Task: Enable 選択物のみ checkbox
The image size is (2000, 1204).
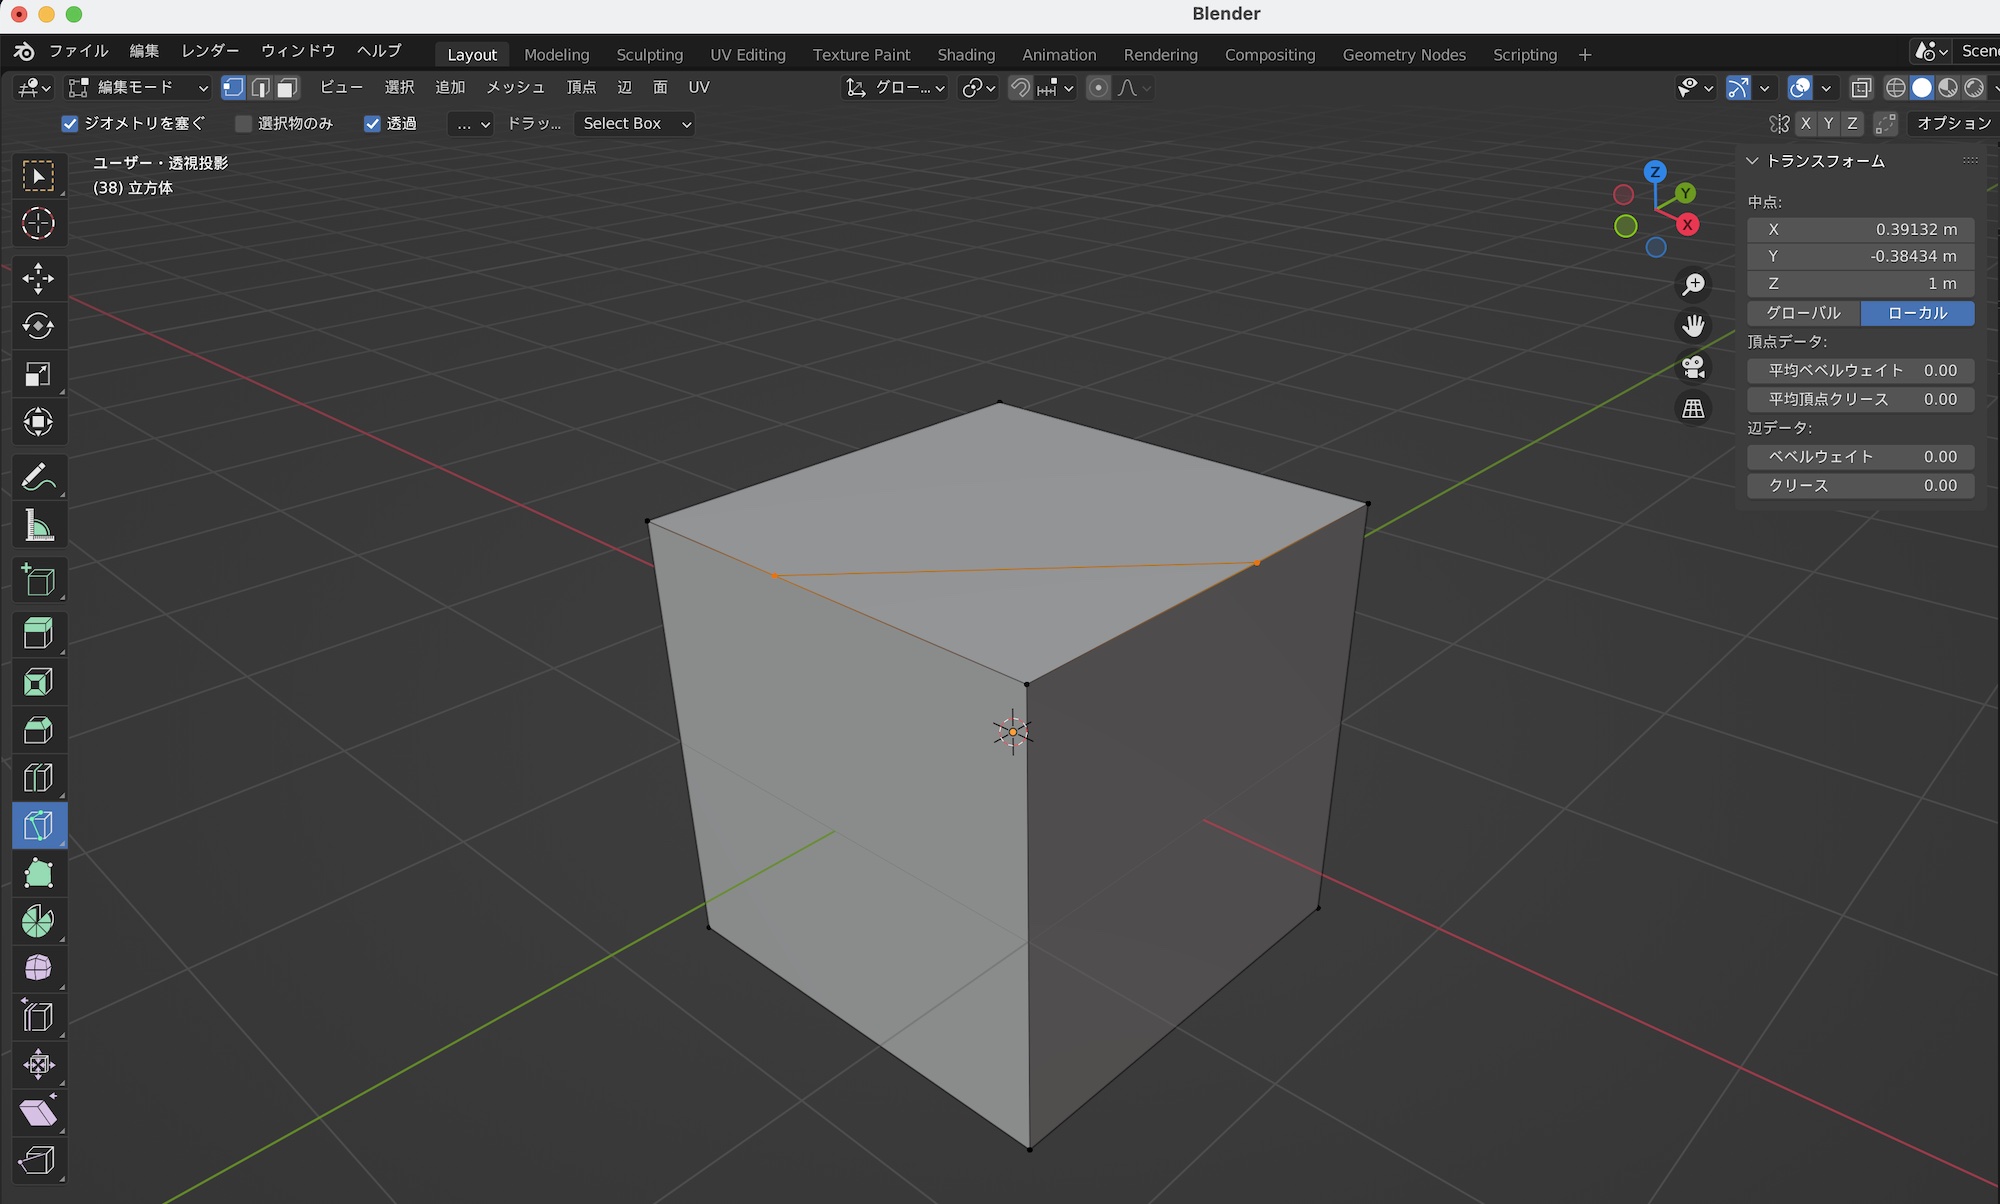Action: tap(243, 124)
